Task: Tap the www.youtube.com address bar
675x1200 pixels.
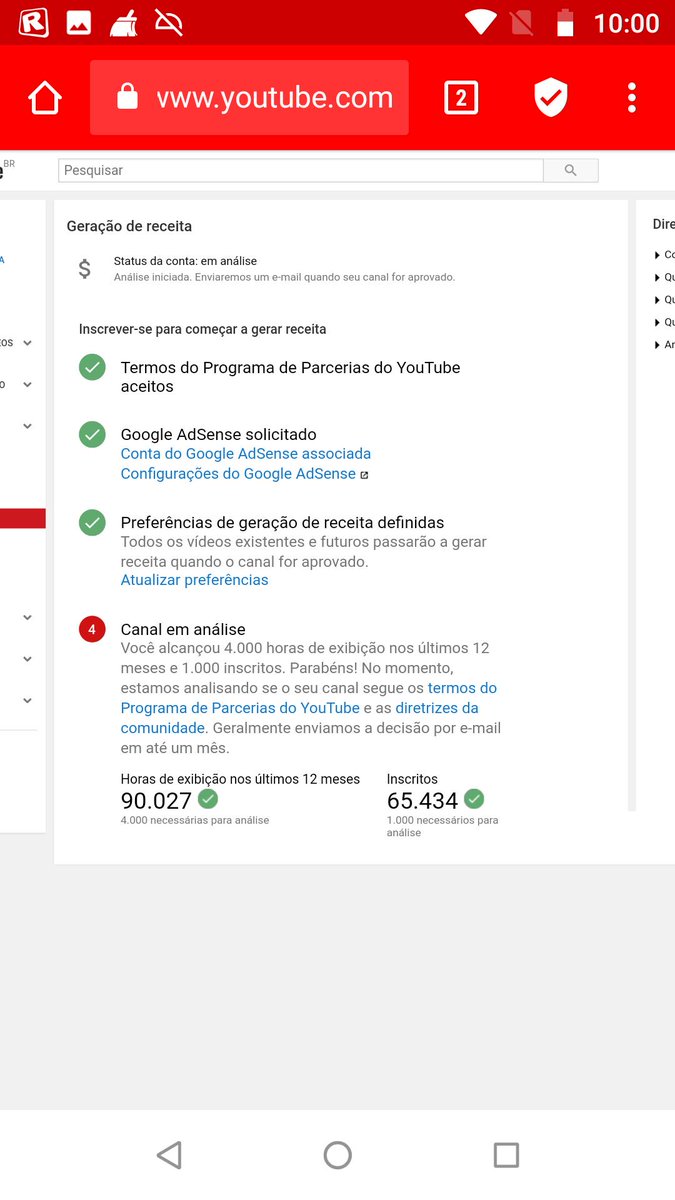Action: coord(249,97)
